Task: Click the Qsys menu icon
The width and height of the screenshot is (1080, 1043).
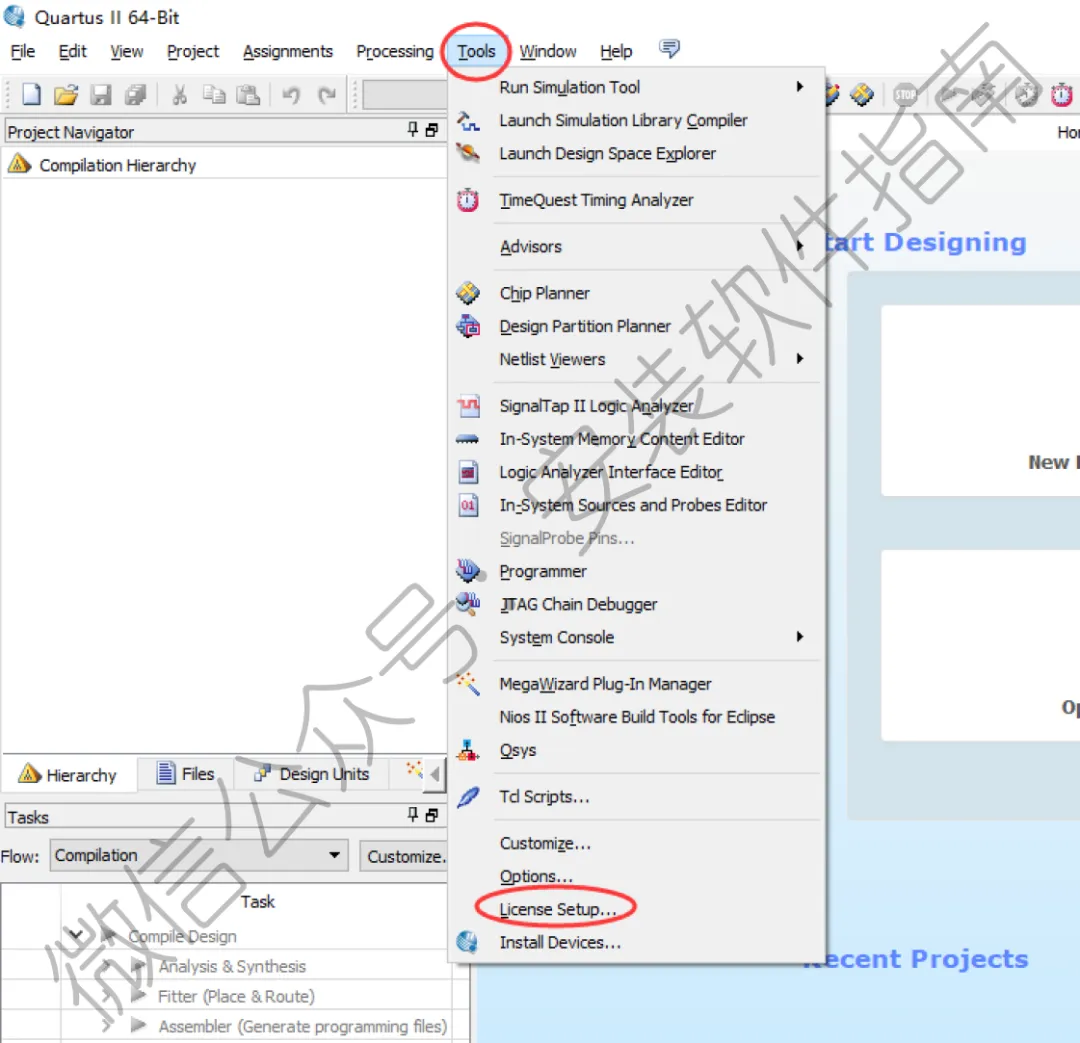Action: (x=468, y=750)
